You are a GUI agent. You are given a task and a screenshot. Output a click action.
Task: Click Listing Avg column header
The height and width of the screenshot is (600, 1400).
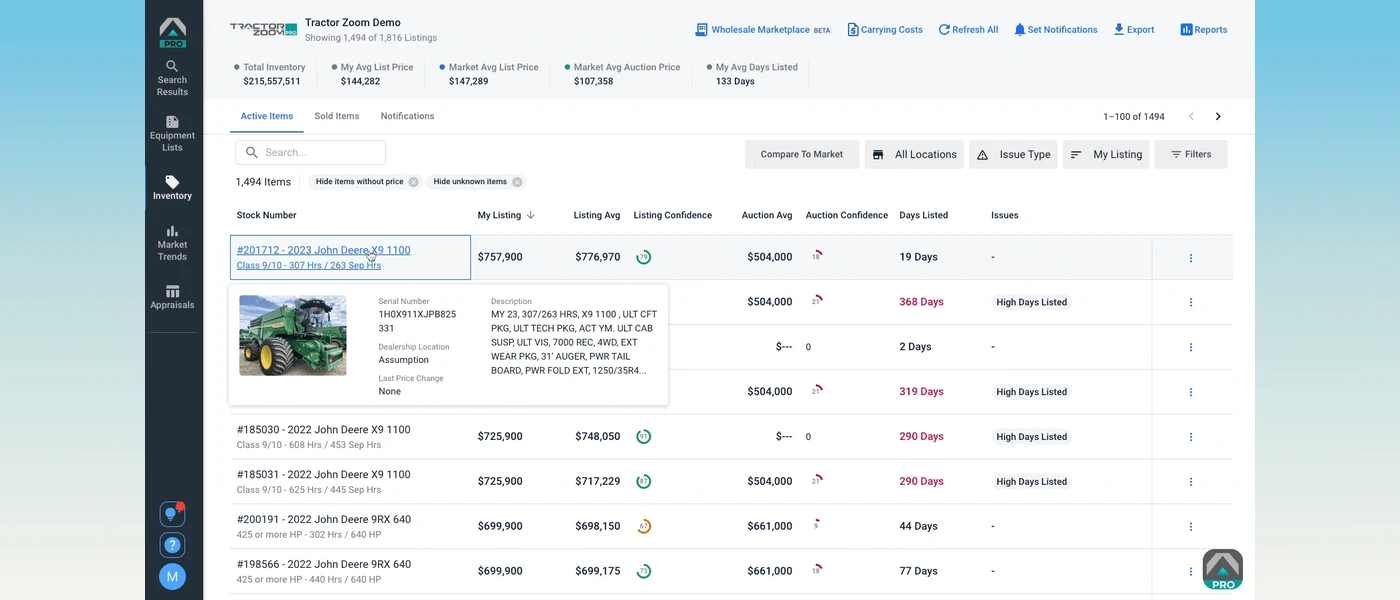coord(597,215)
